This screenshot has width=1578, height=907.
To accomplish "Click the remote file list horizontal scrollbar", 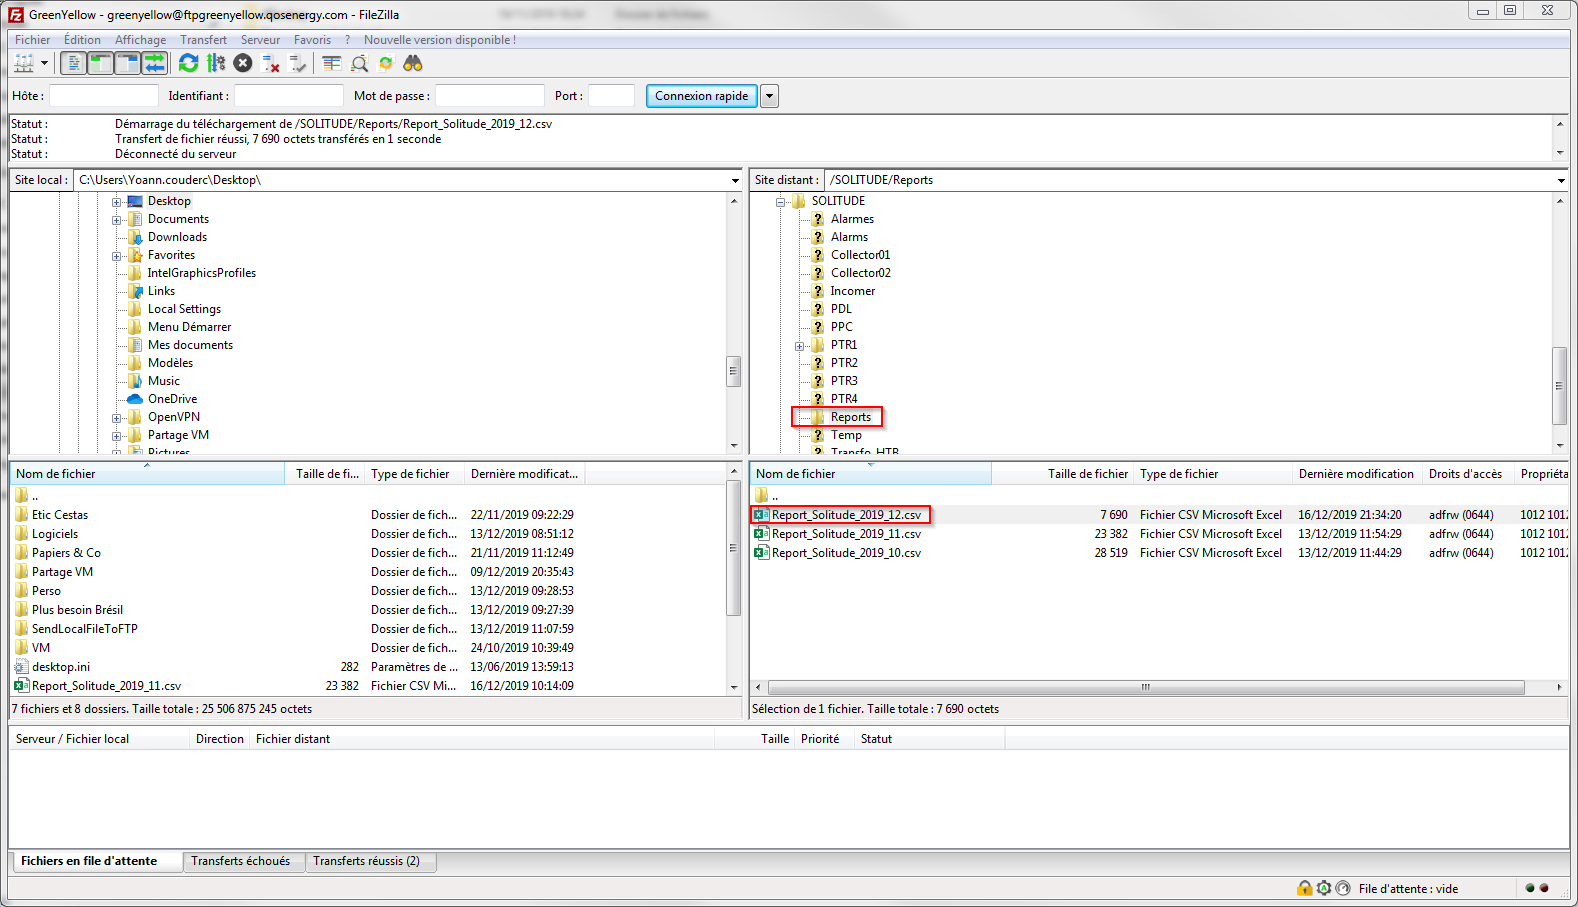I will (x=1145, y=688).
